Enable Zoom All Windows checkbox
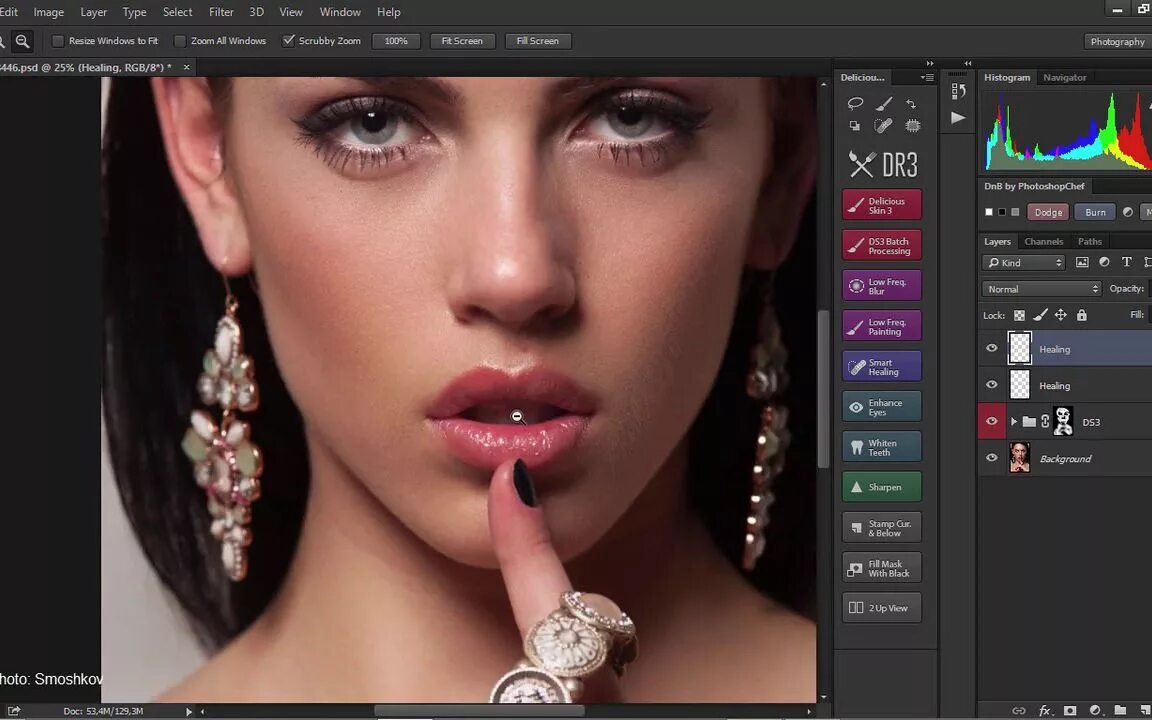 coord(179,41)
